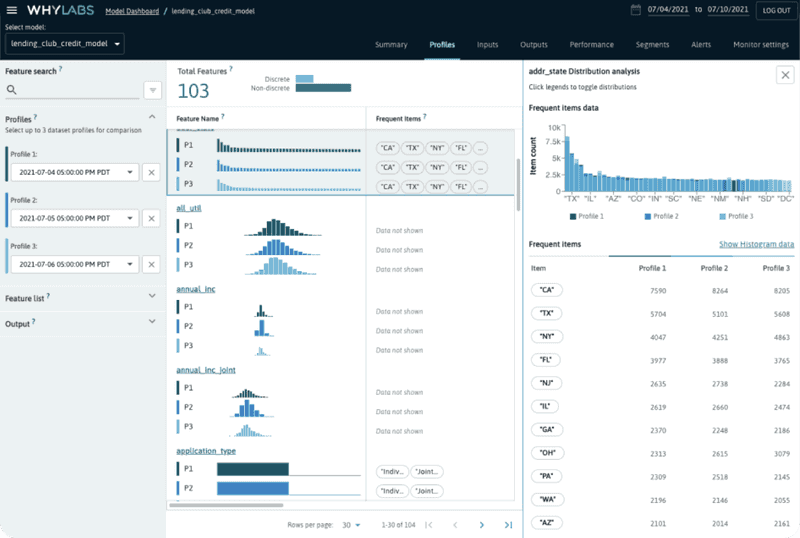Go to the next page of features

click(x=481, y=524)
